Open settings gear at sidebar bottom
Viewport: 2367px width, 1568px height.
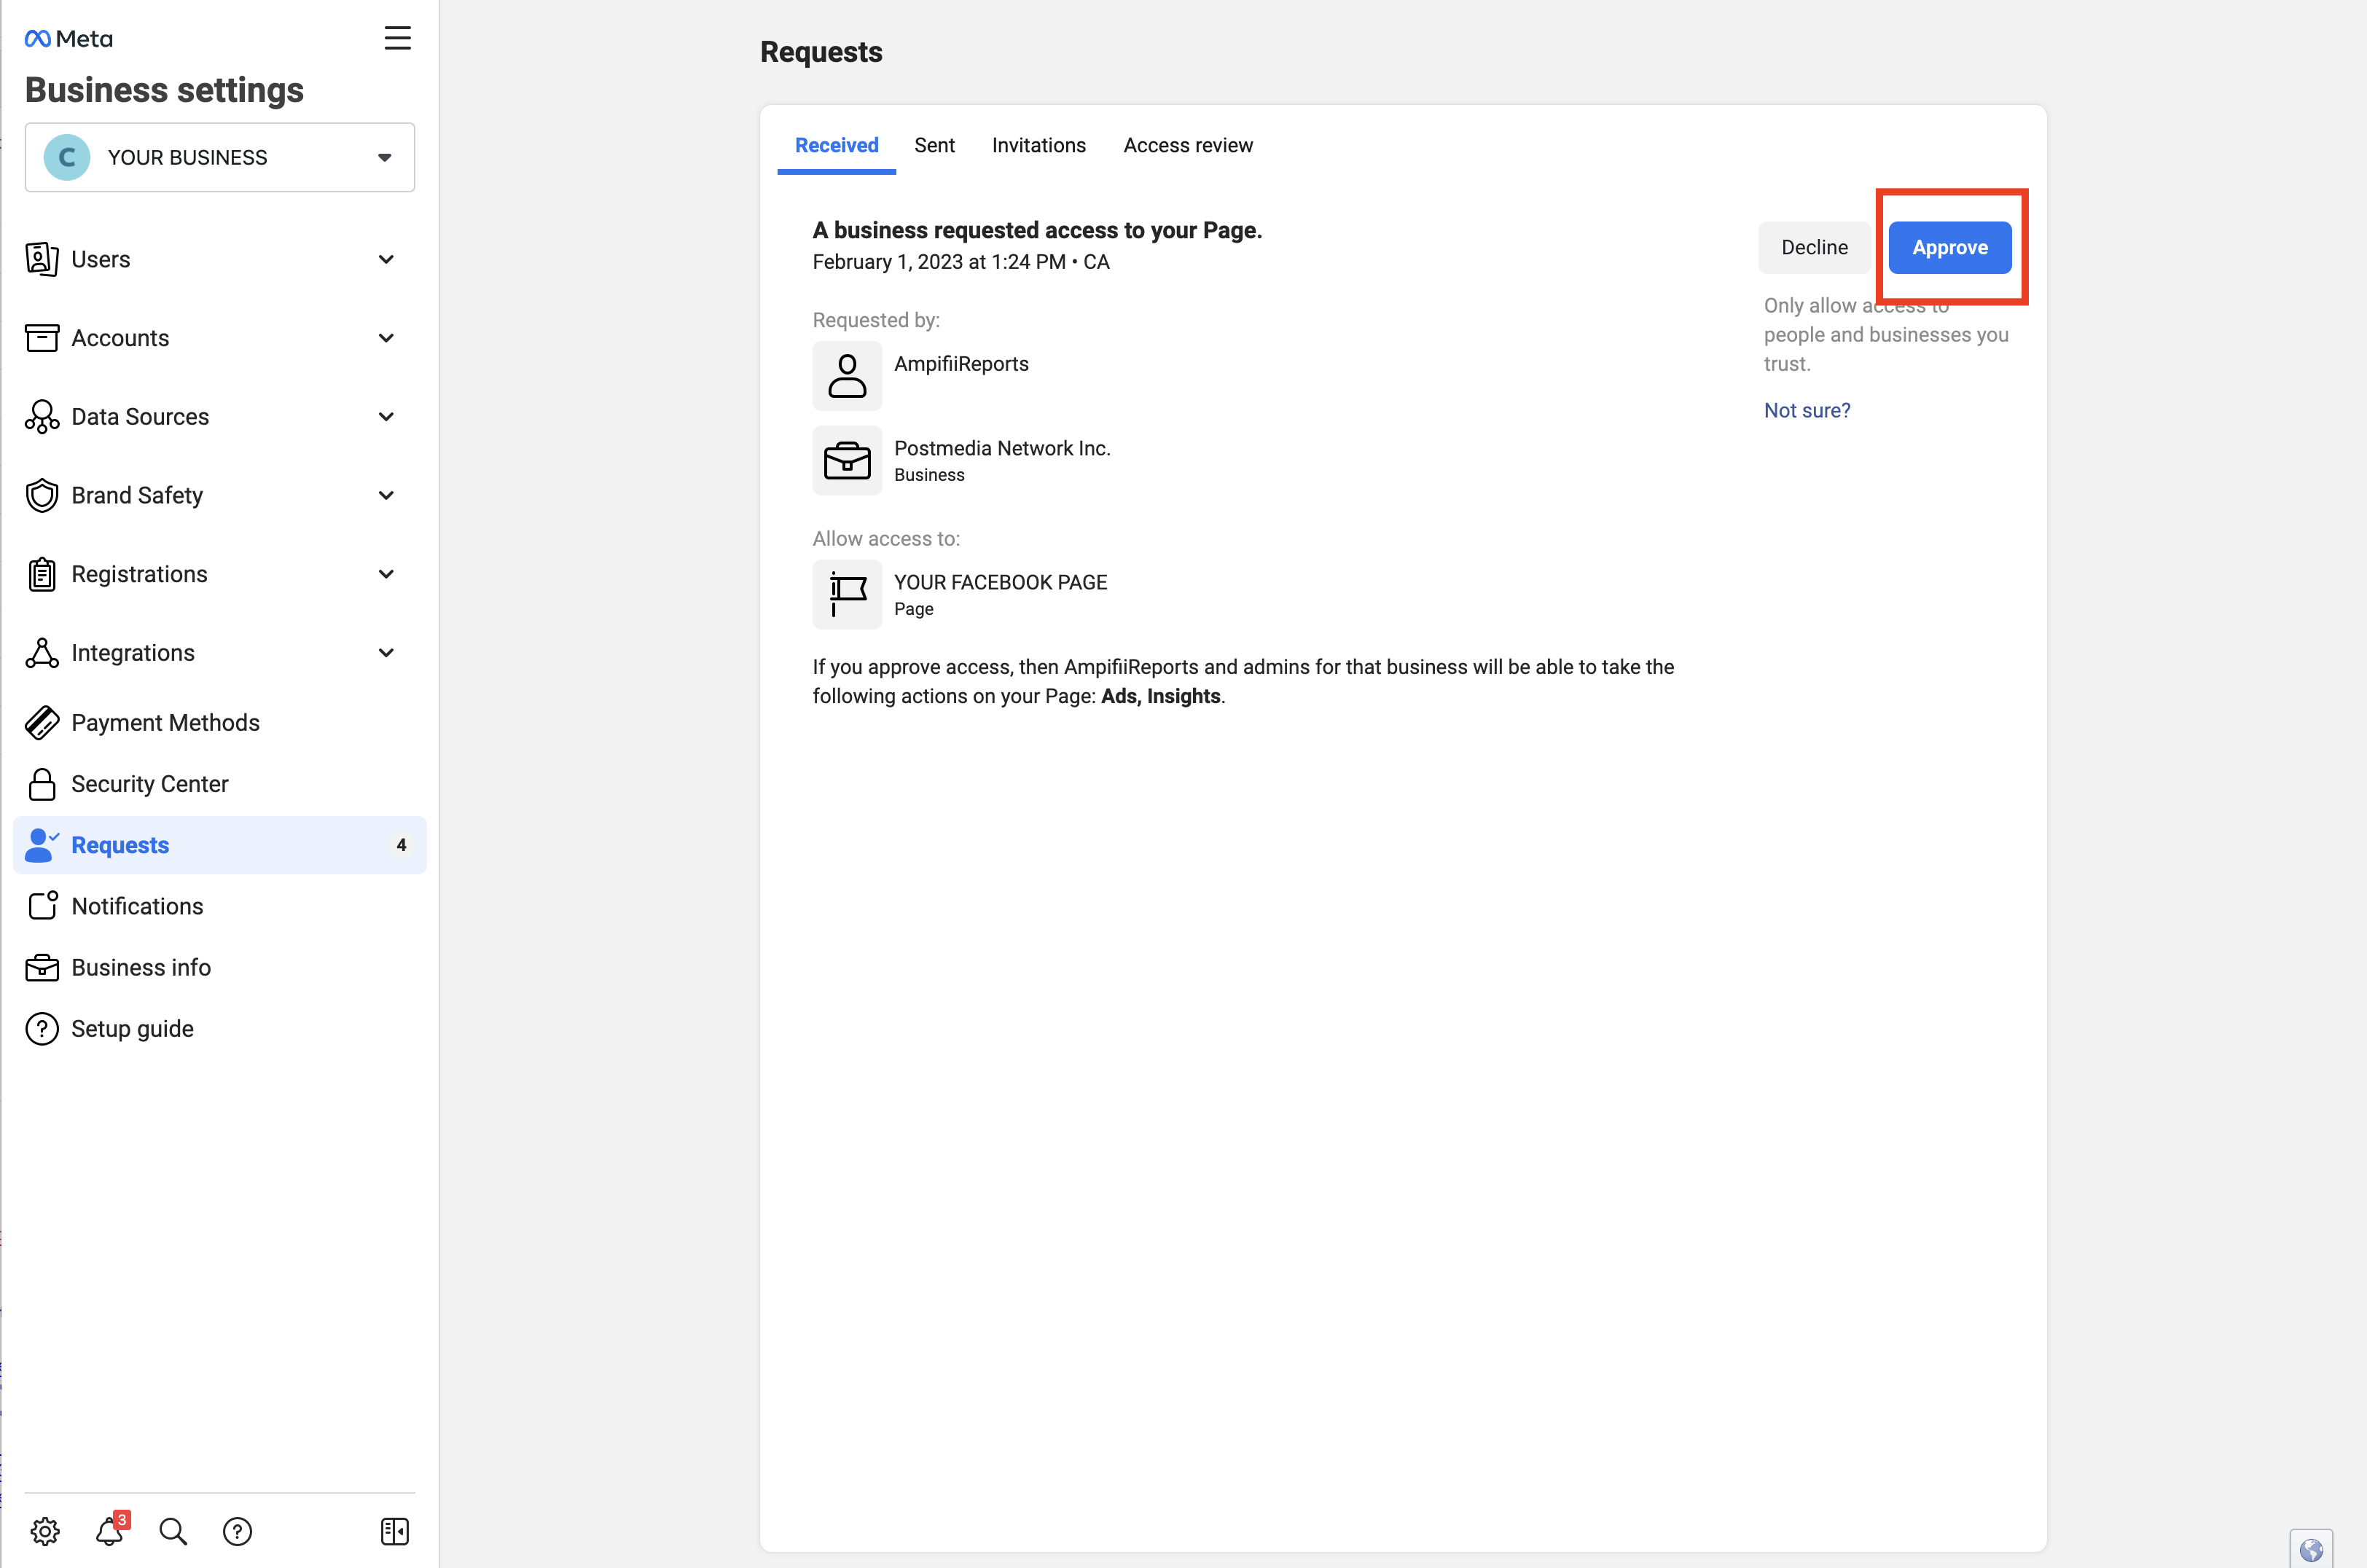pos(45,1531)
